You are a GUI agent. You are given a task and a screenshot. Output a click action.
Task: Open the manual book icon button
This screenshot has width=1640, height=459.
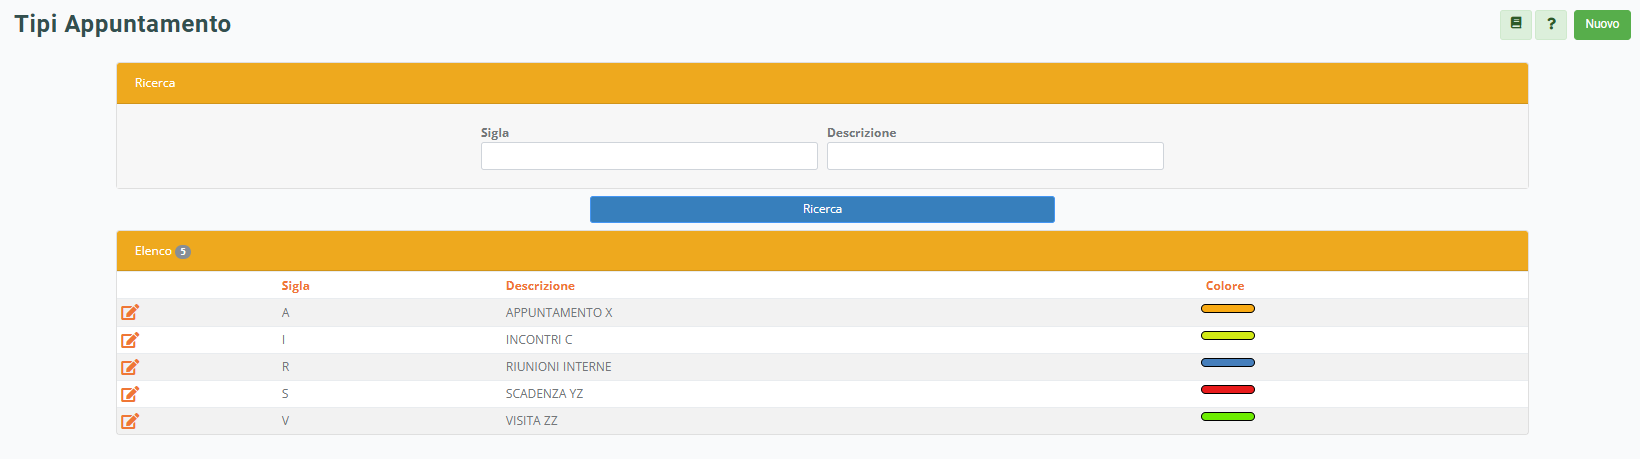tap(1515, 24)
